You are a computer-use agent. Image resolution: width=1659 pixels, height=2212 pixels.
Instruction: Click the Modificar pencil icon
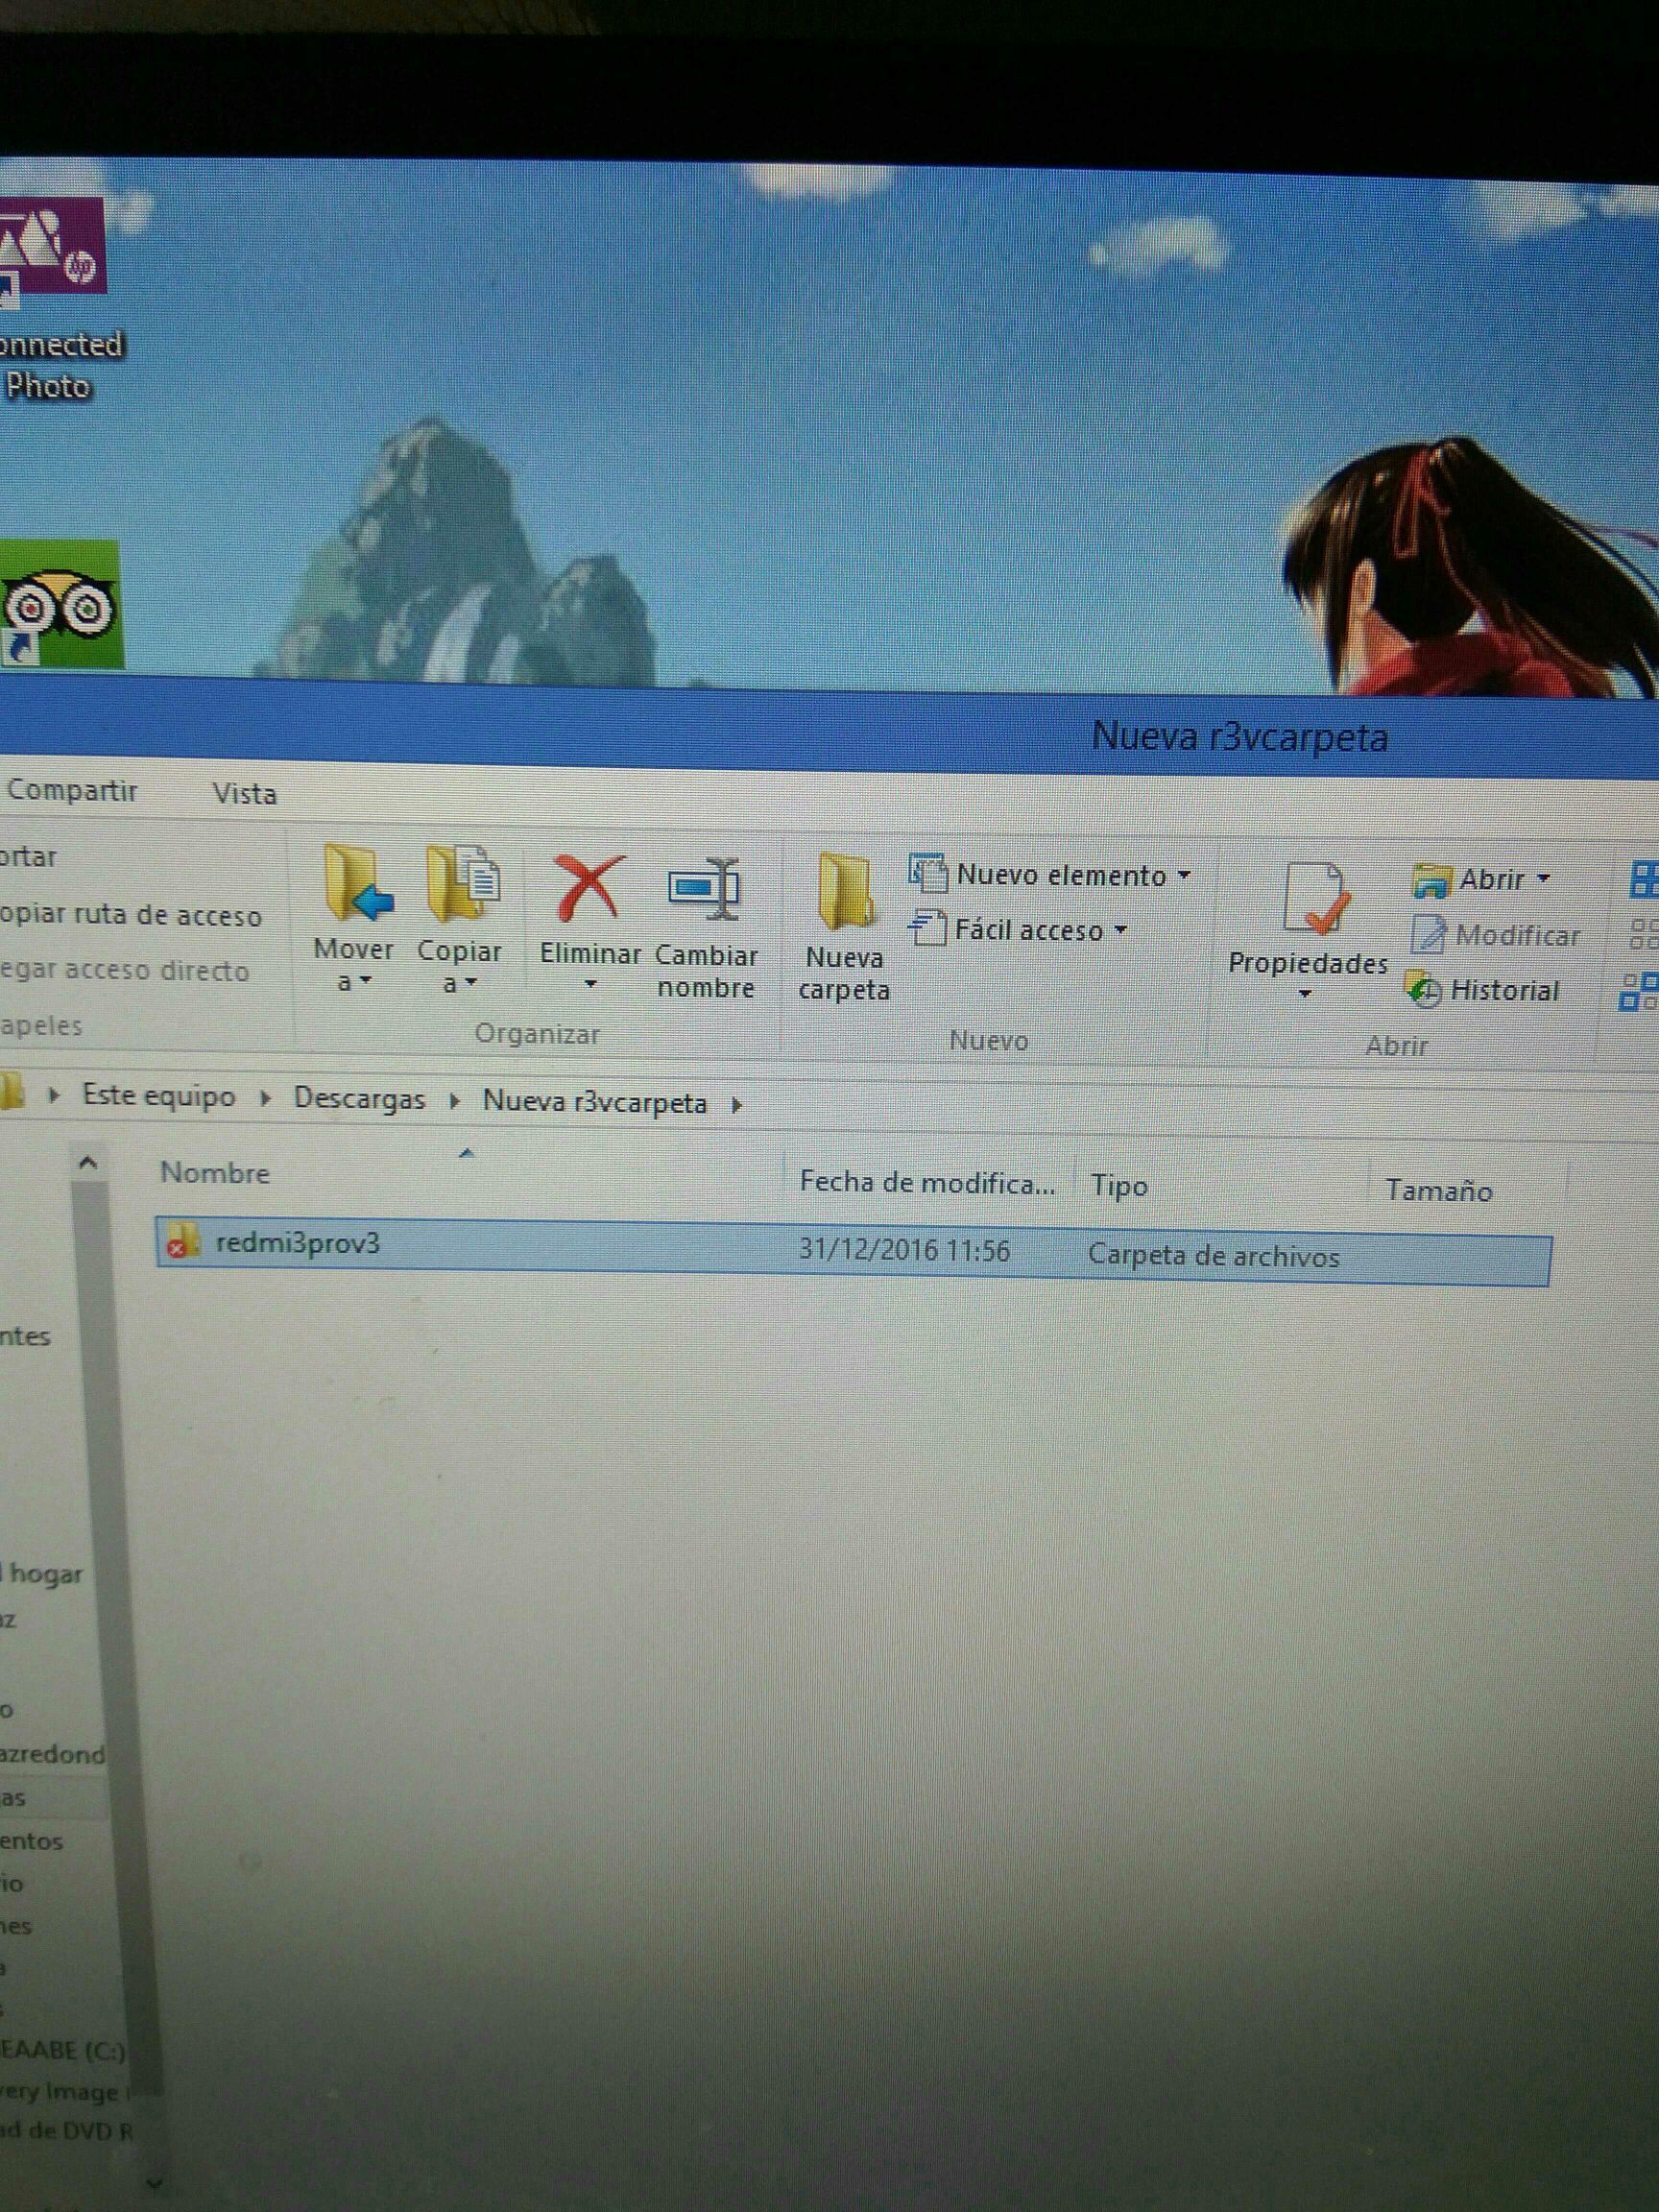[1428, 935]
